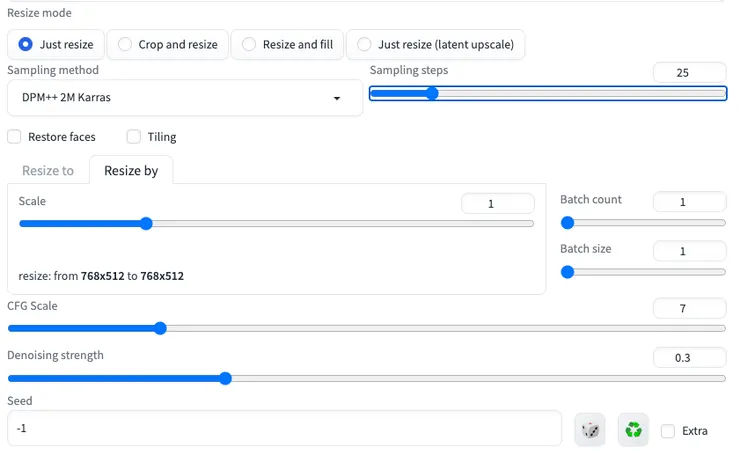Click the dice icon to randomize seed
Image resolution: width=740 pixels, height=456 pixels.
pos(590,430)
